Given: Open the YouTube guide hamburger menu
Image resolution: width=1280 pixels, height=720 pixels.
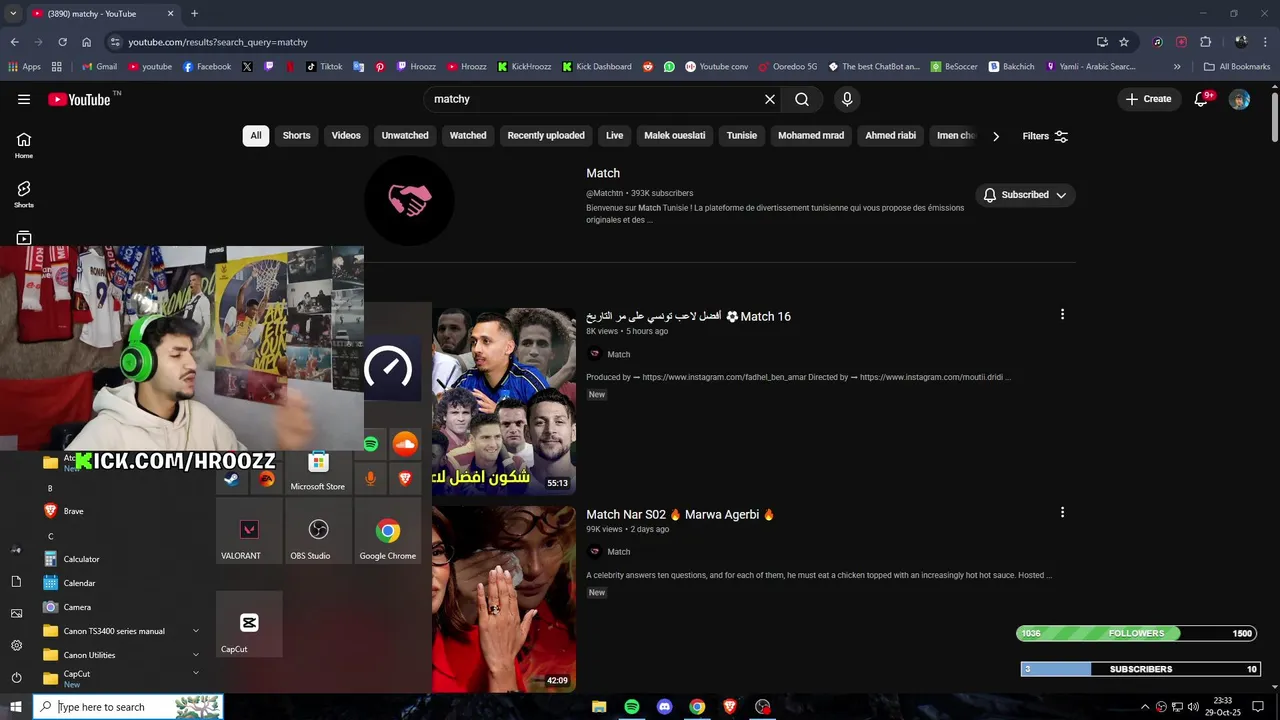Looking at the screenshot, I should (x=24, y=99).
